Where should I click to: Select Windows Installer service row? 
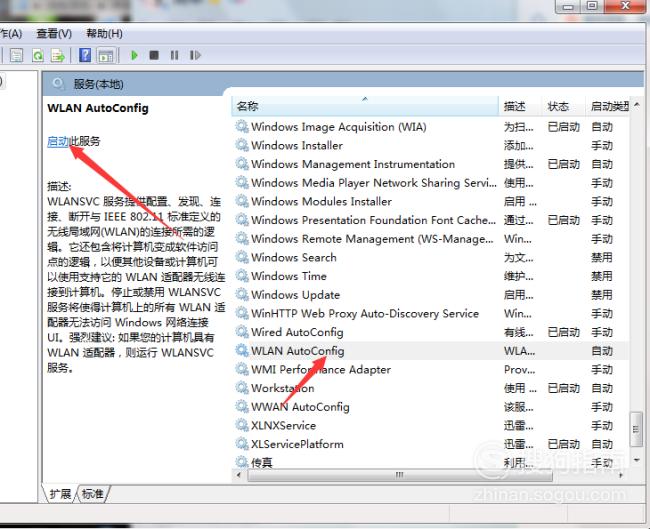coord(430,145)
